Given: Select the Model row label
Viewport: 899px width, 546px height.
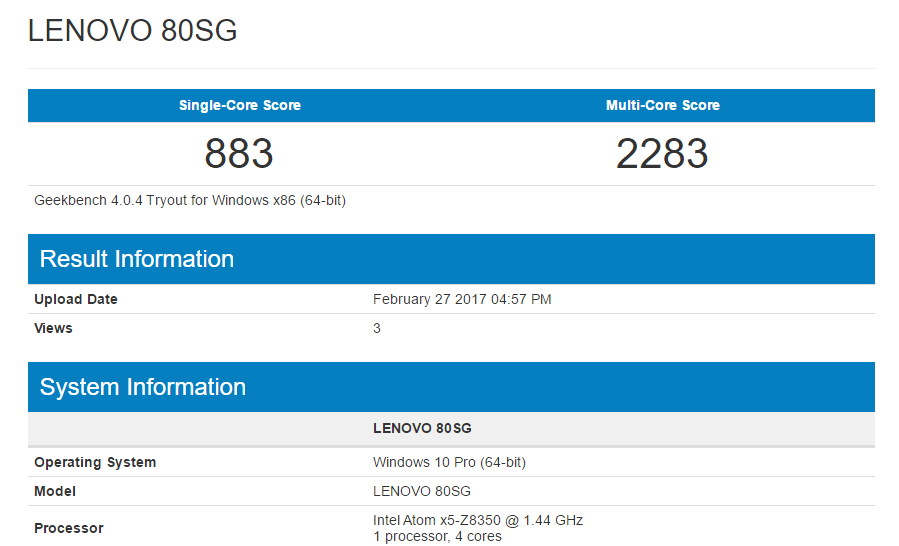Looking at the screenshot, I should (55, 491).
